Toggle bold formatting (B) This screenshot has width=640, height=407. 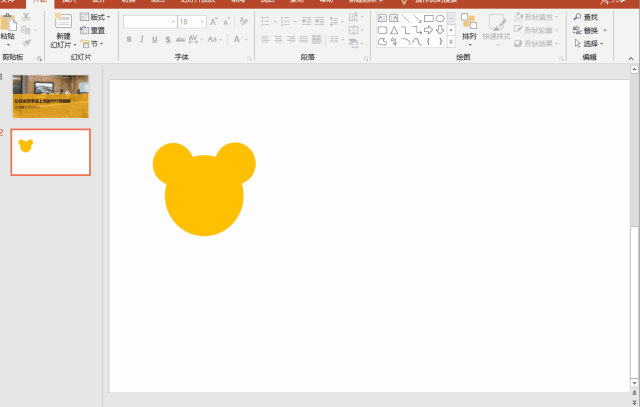coord(128,39)
